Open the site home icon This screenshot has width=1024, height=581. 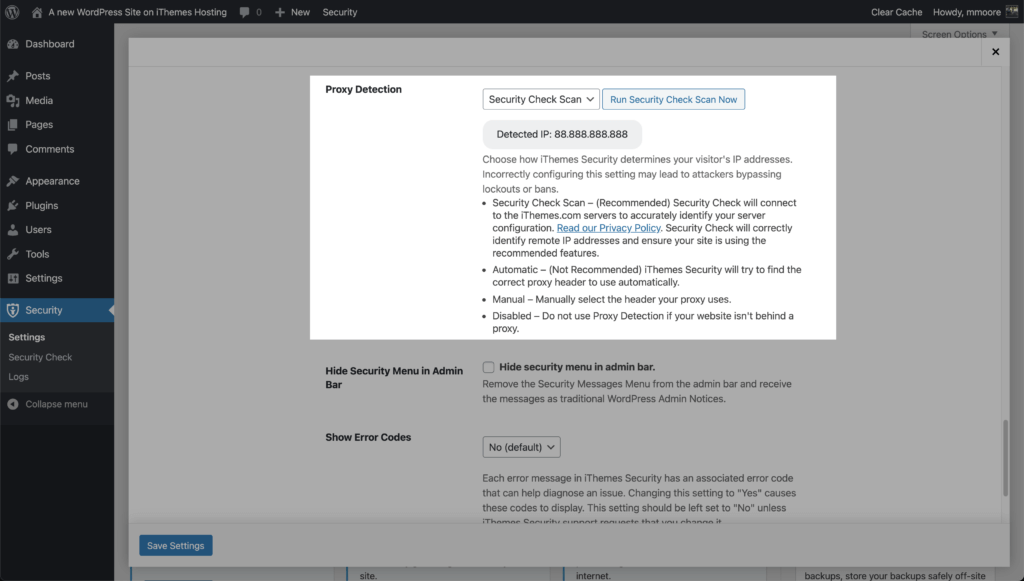[x=37, y=12]
